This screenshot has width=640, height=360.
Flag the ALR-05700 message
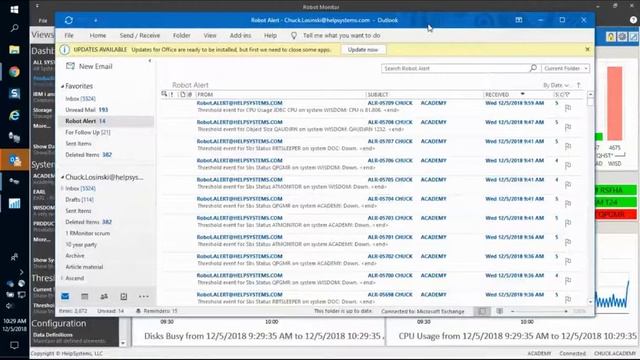568,281
